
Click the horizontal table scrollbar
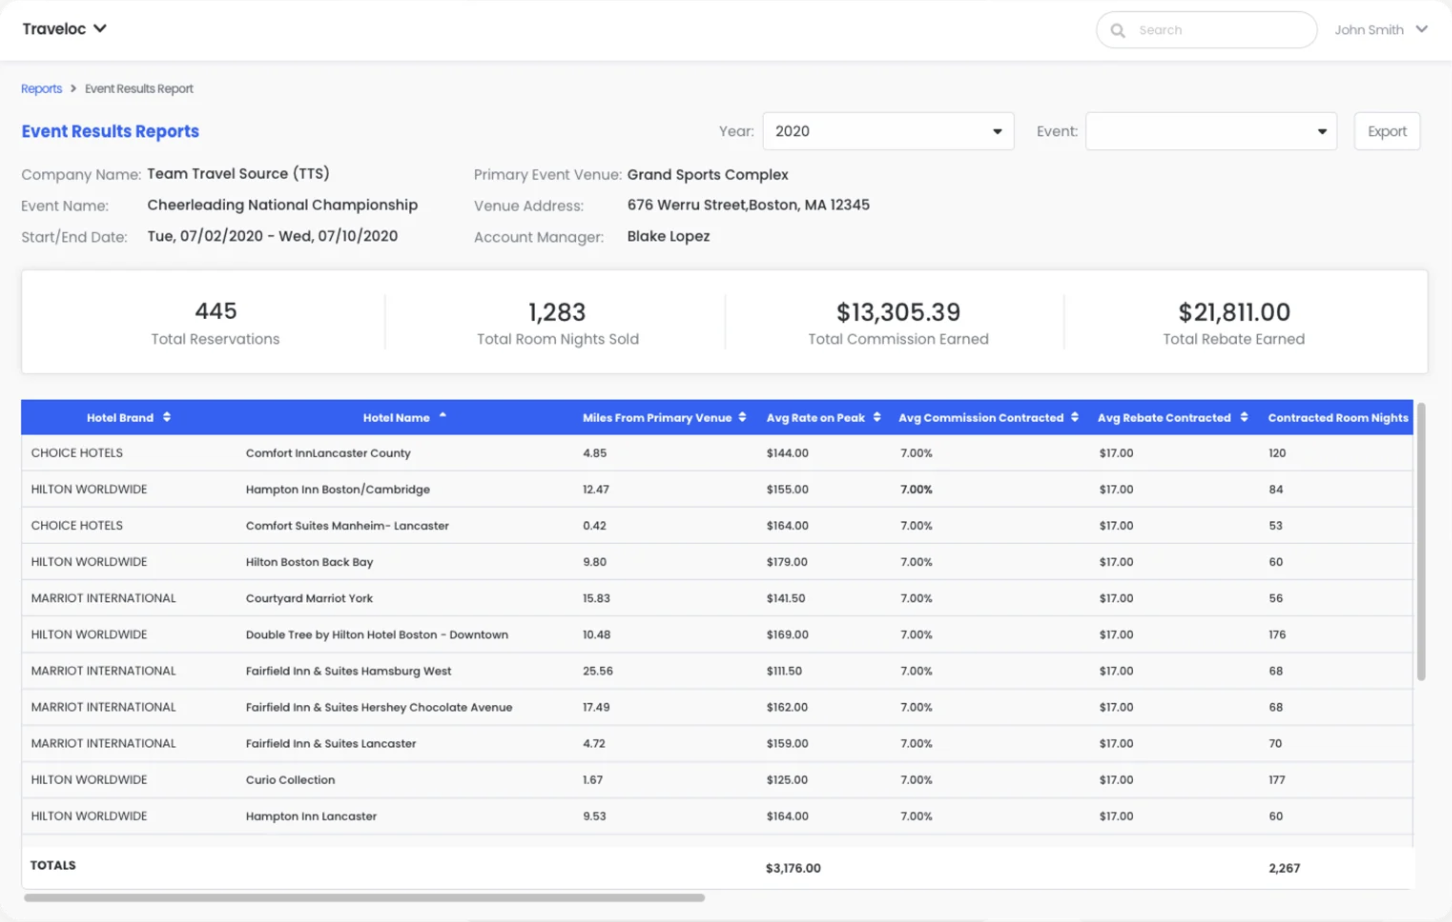tap(364, 898)
